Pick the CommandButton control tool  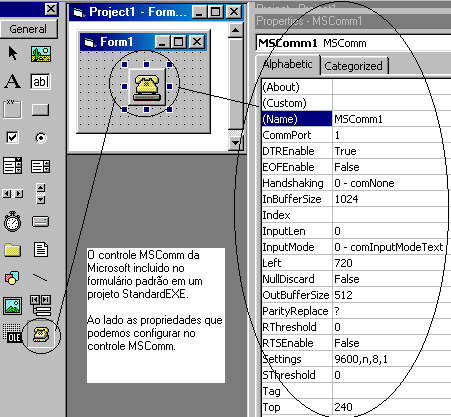(x=40, y=110)
